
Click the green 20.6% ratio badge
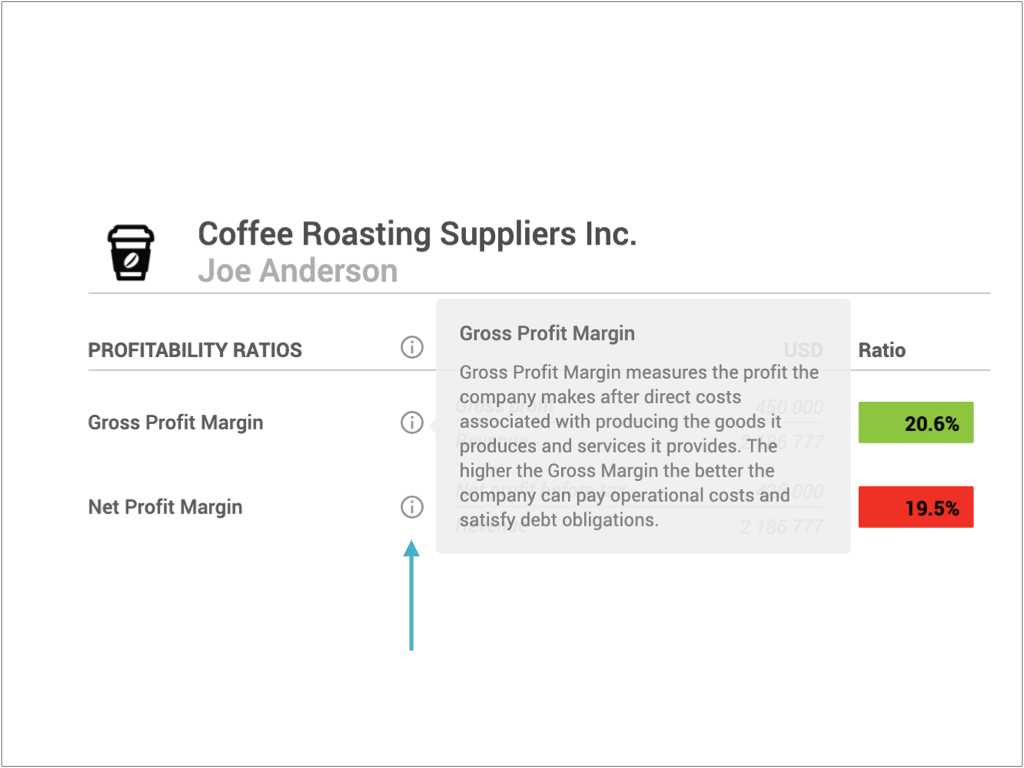(916, 423)
